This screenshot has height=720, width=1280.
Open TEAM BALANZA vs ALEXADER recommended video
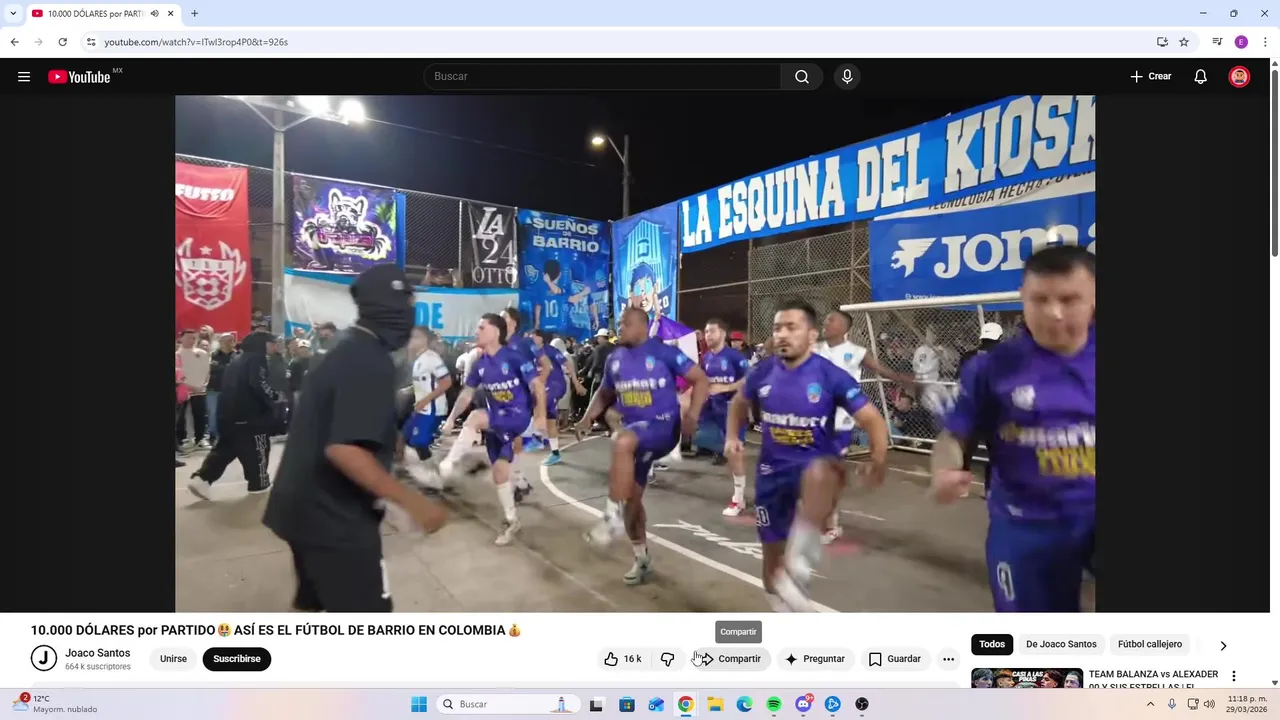tap(1153, 680)
